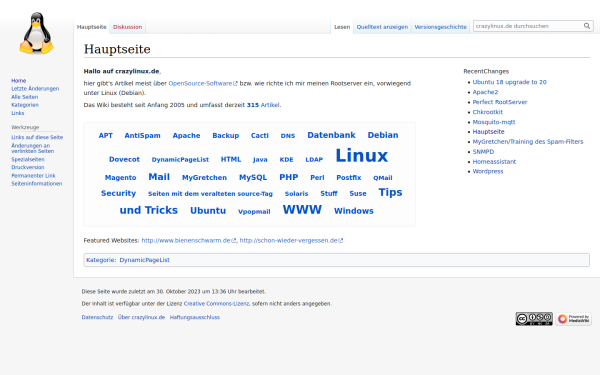Open Spezialseiten tool link

(x=28, y=159)
